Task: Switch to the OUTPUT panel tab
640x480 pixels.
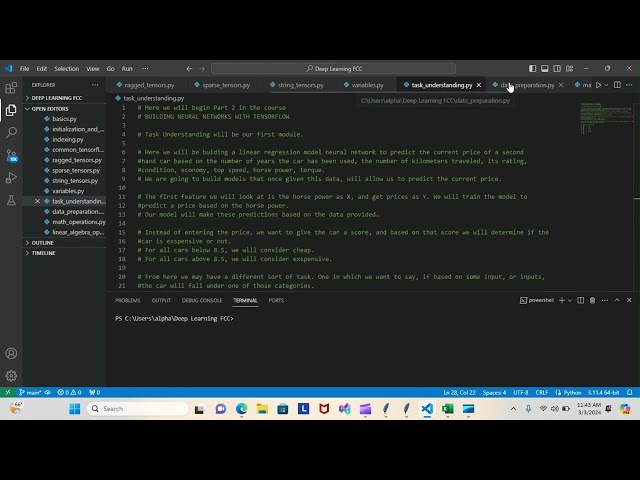Action: 161,300
